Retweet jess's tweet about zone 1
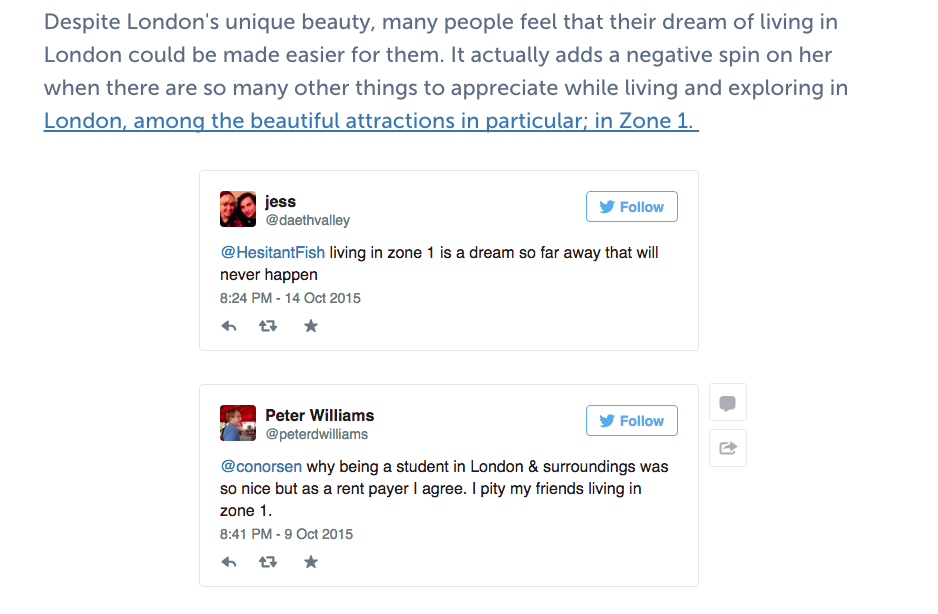This screenshot has height=614, width=938. click(268, 326)
